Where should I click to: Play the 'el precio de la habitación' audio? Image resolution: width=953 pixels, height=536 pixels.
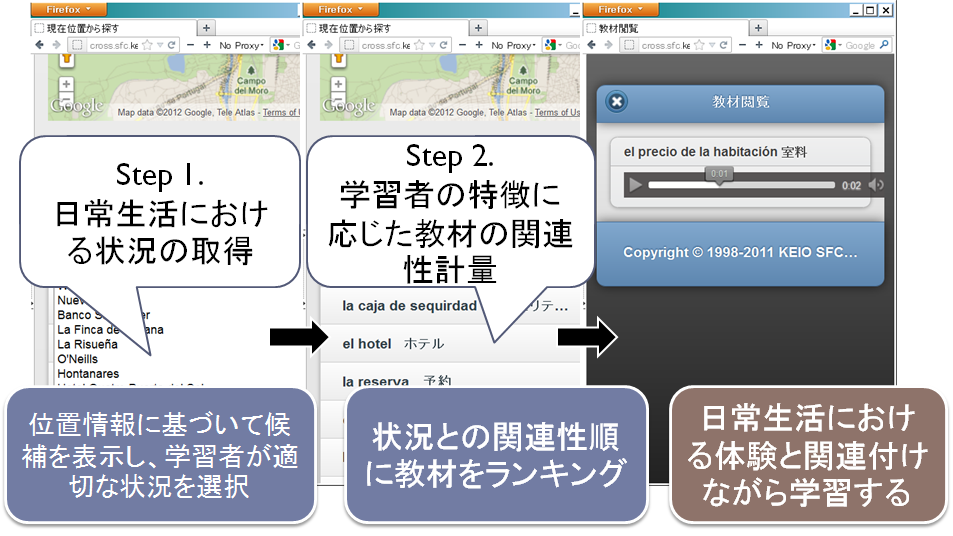[634, 184]
